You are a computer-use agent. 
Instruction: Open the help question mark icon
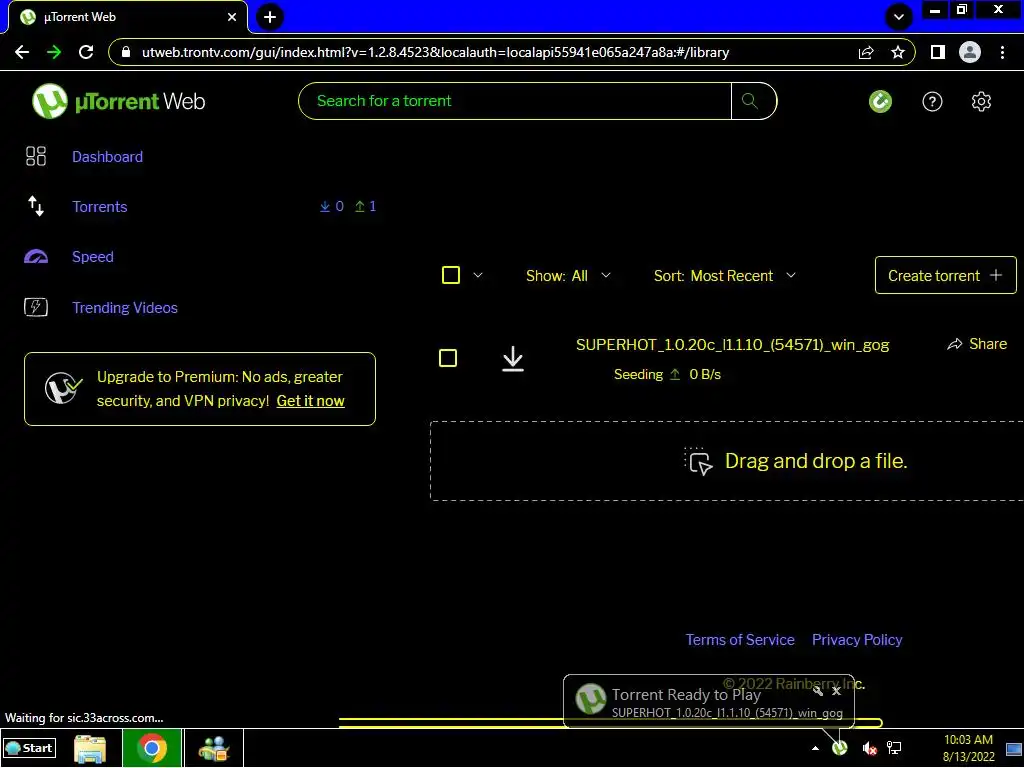(932, 101)
